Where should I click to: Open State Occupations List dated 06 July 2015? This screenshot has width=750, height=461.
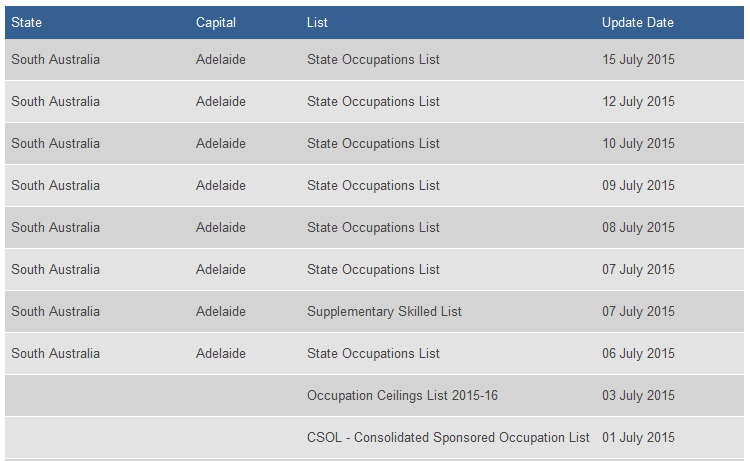(373, 353)
